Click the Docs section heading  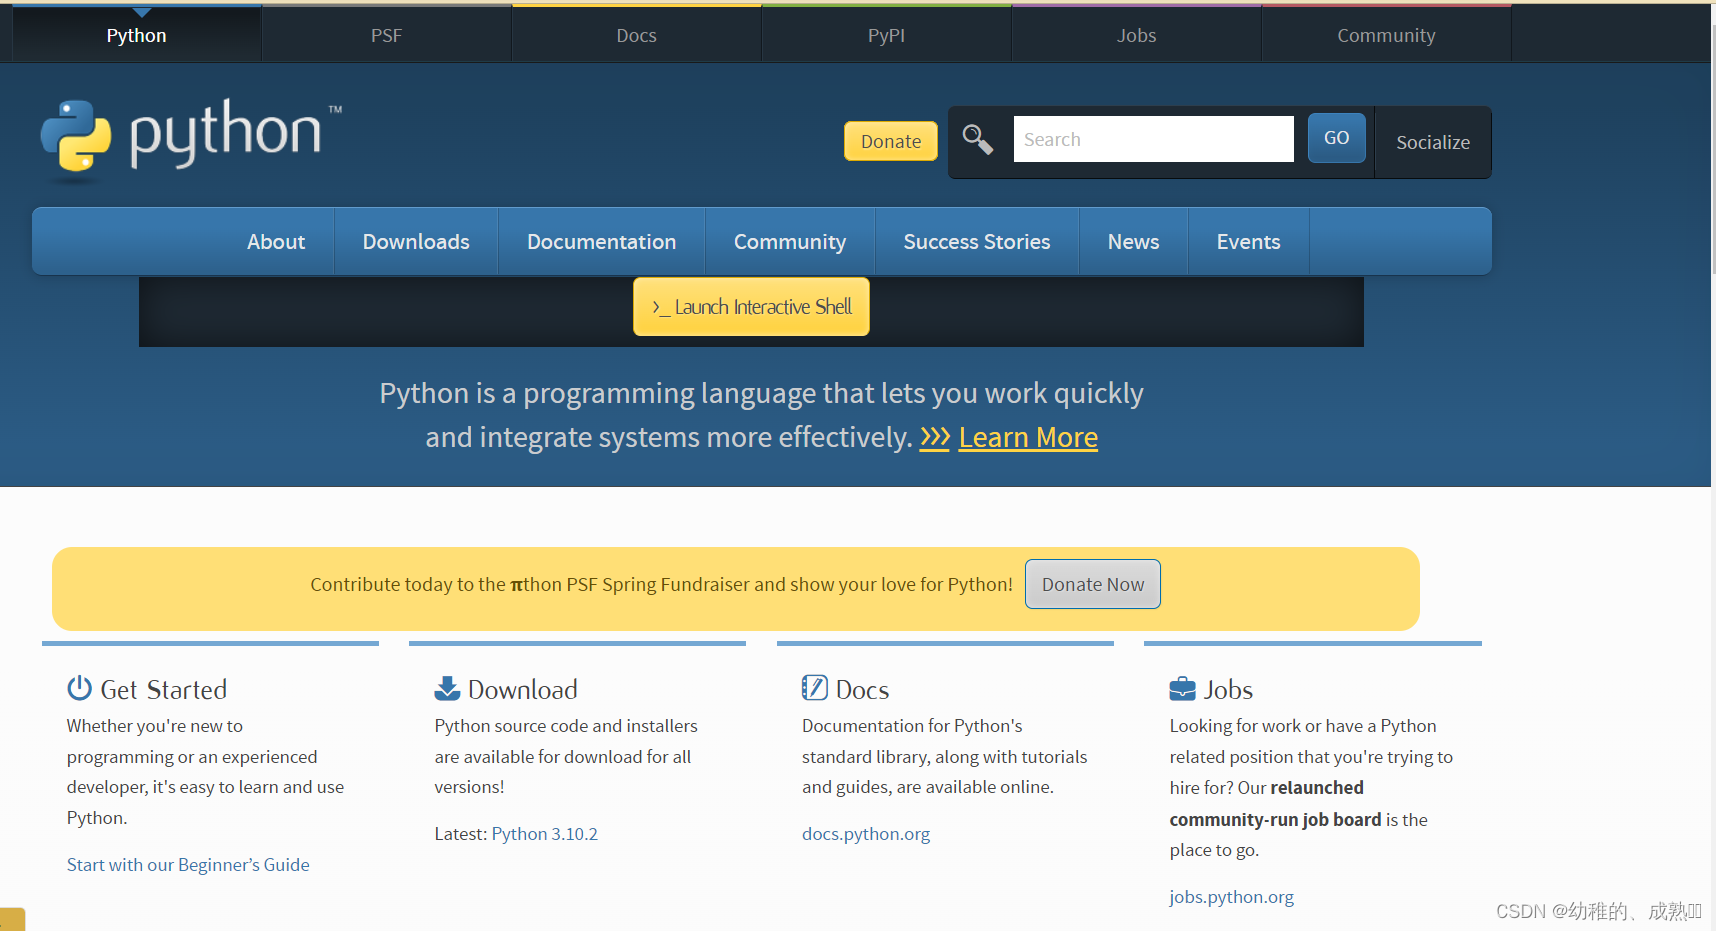click(x=862, y=689)
